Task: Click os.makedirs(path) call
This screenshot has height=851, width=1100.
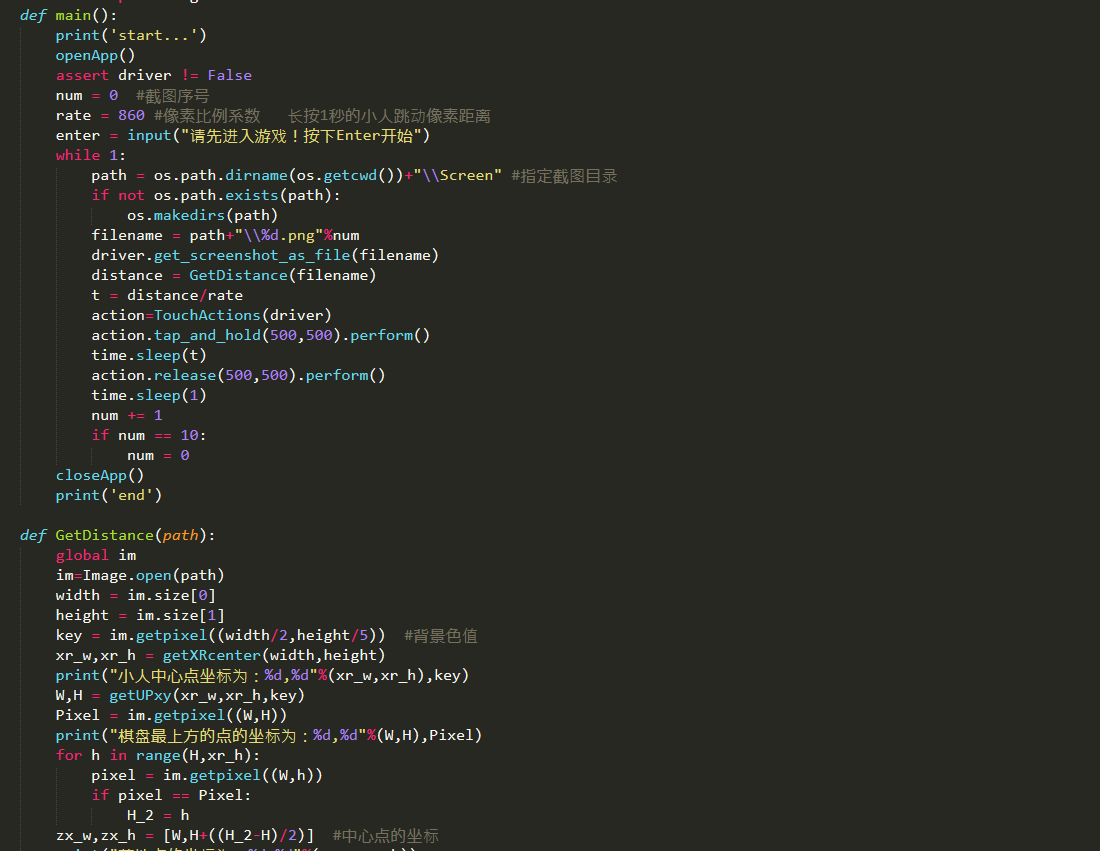Action: [x=203, y=215]
